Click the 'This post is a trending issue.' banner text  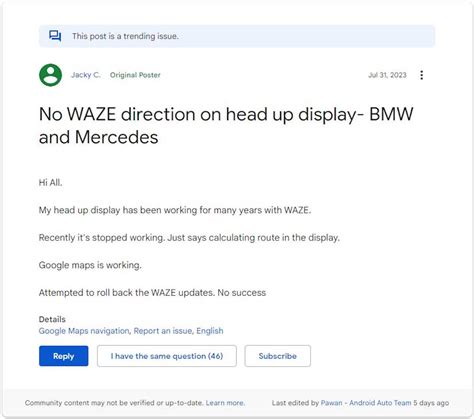[125, 36]
